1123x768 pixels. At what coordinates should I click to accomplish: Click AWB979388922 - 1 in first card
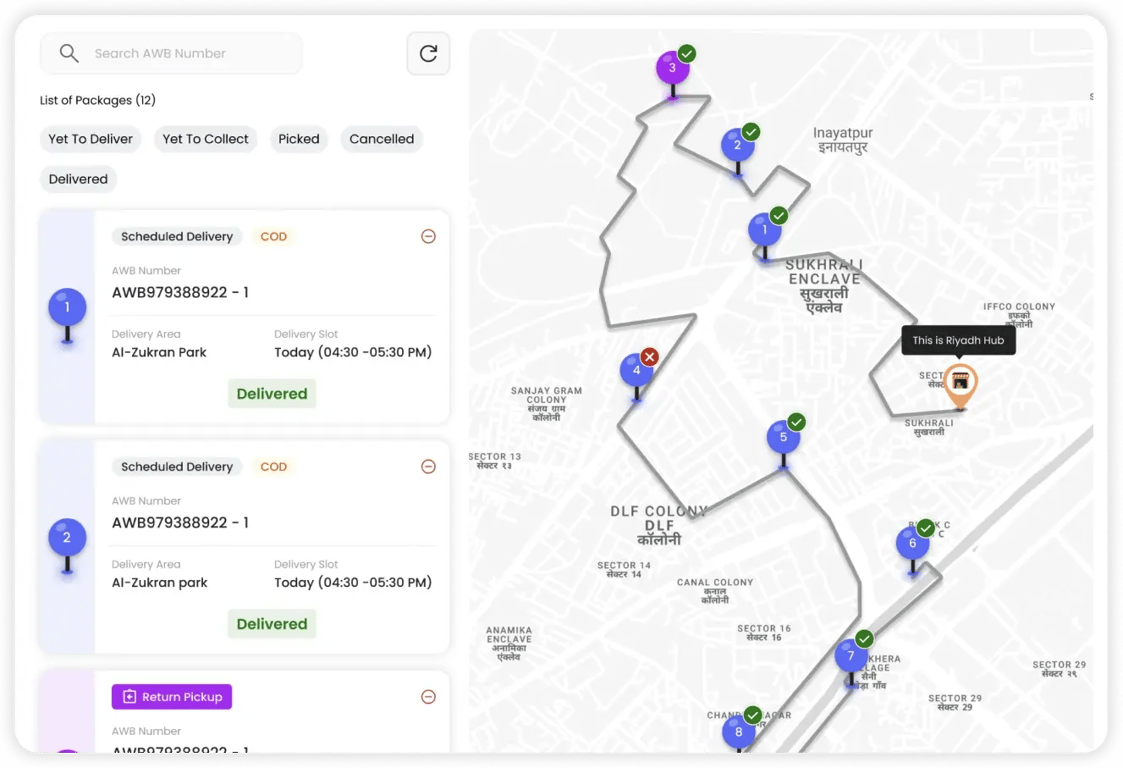[180, 292]
